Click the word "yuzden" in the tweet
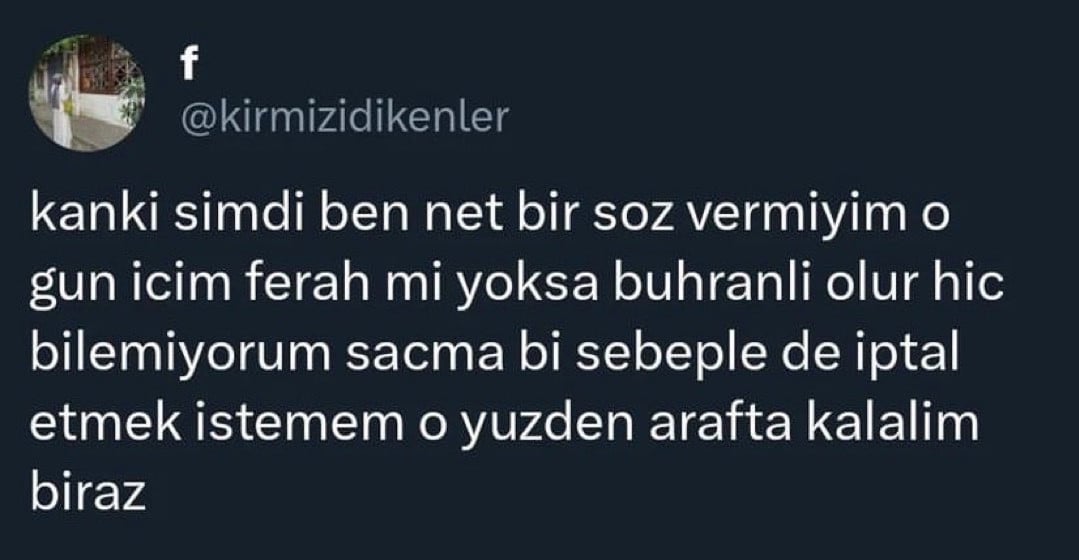 [548, 425]
